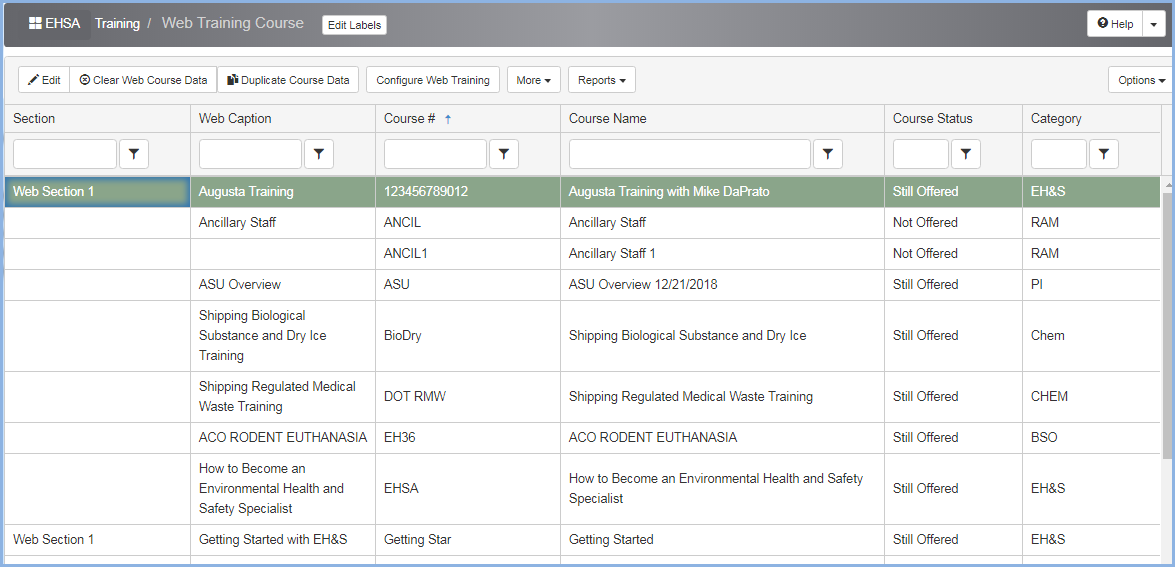Click the Course Status column filter icon
The image size is (1175, 567).
966,154
